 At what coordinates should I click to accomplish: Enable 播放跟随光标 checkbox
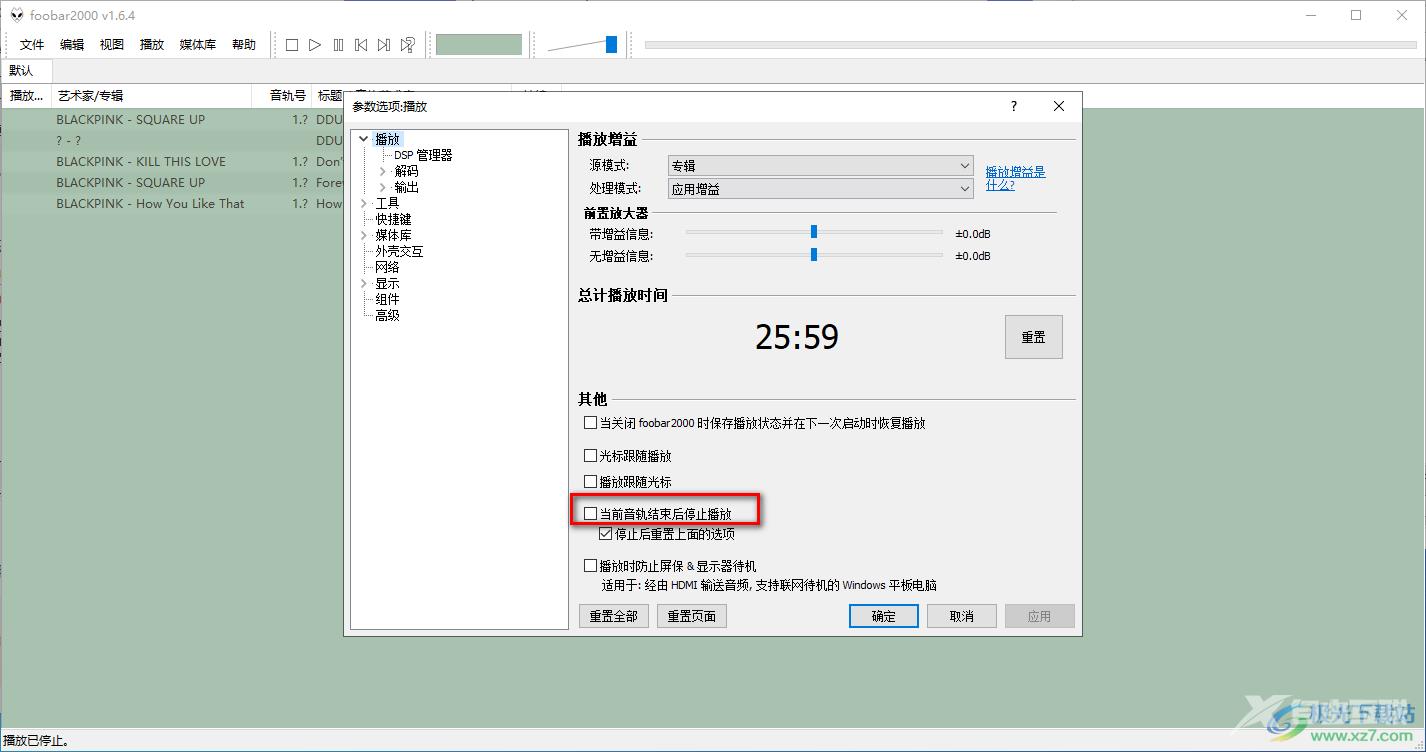pyautogui.click(x=590, y=482)
